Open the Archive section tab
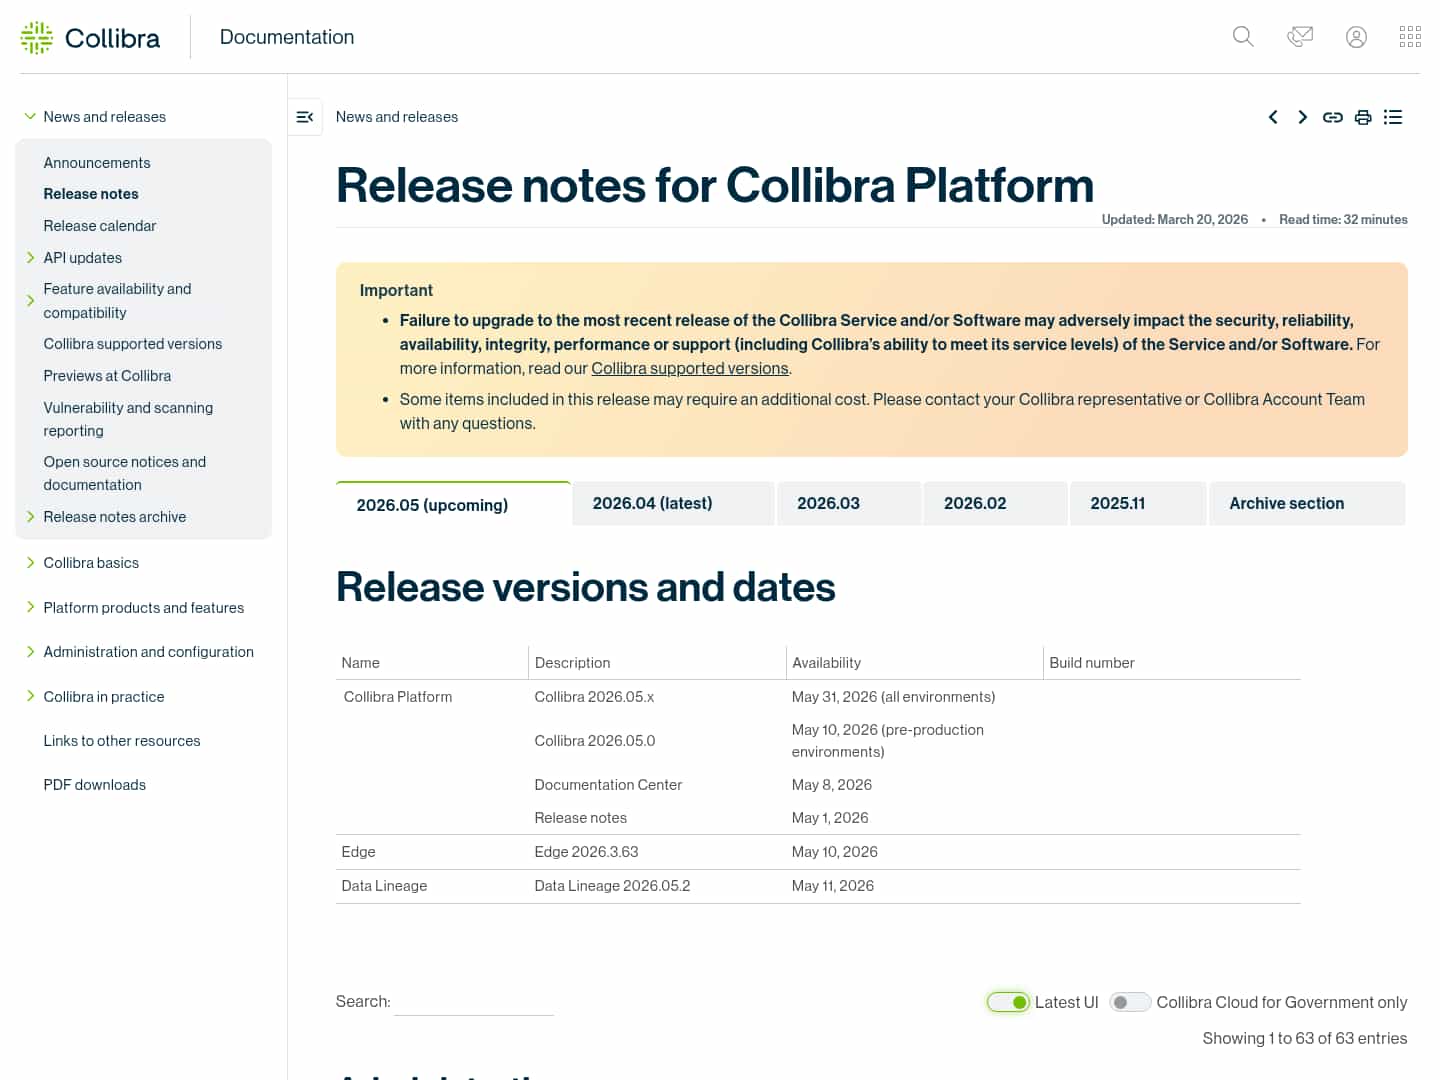This screenshot has width=1440, height=1080. pos(1307,503)
